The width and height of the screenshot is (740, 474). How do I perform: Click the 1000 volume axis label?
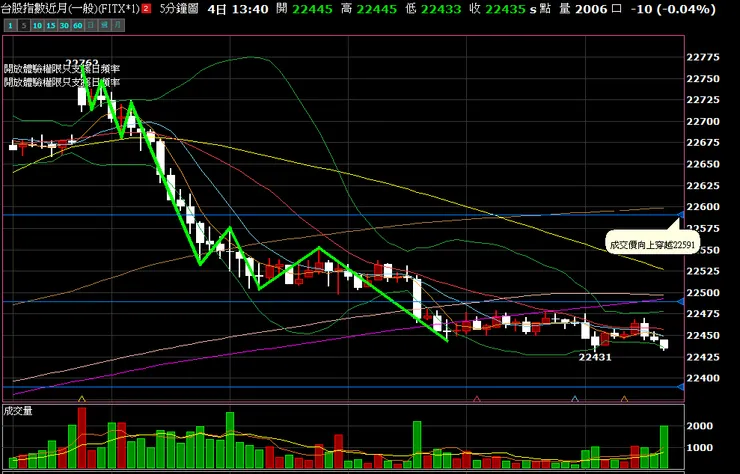click(699, 448)
